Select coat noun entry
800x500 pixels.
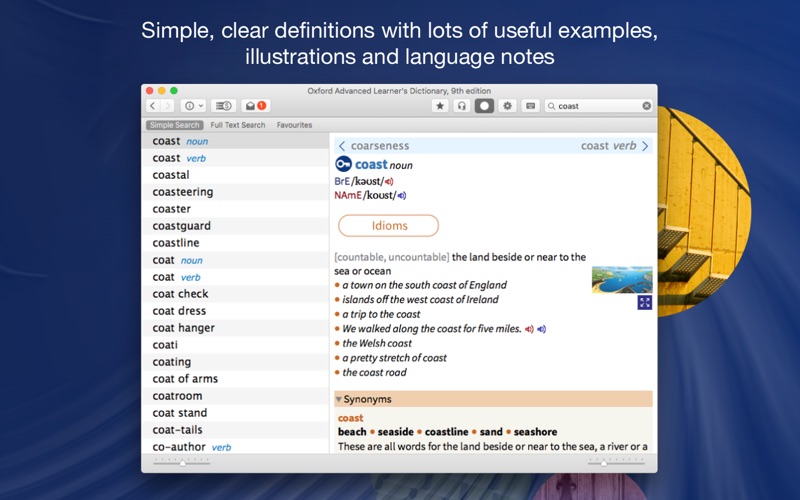point(235,260)
